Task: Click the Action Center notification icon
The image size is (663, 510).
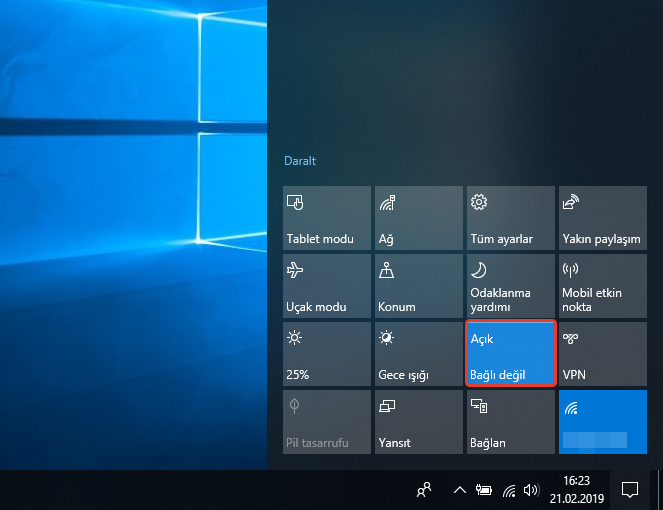Action: [630, 490]
